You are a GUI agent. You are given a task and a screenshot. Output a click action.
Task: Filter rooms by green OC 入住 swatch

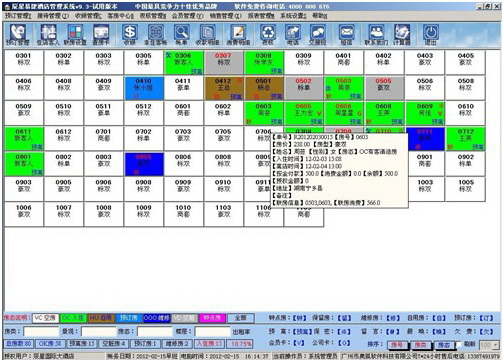coord(73,318)
